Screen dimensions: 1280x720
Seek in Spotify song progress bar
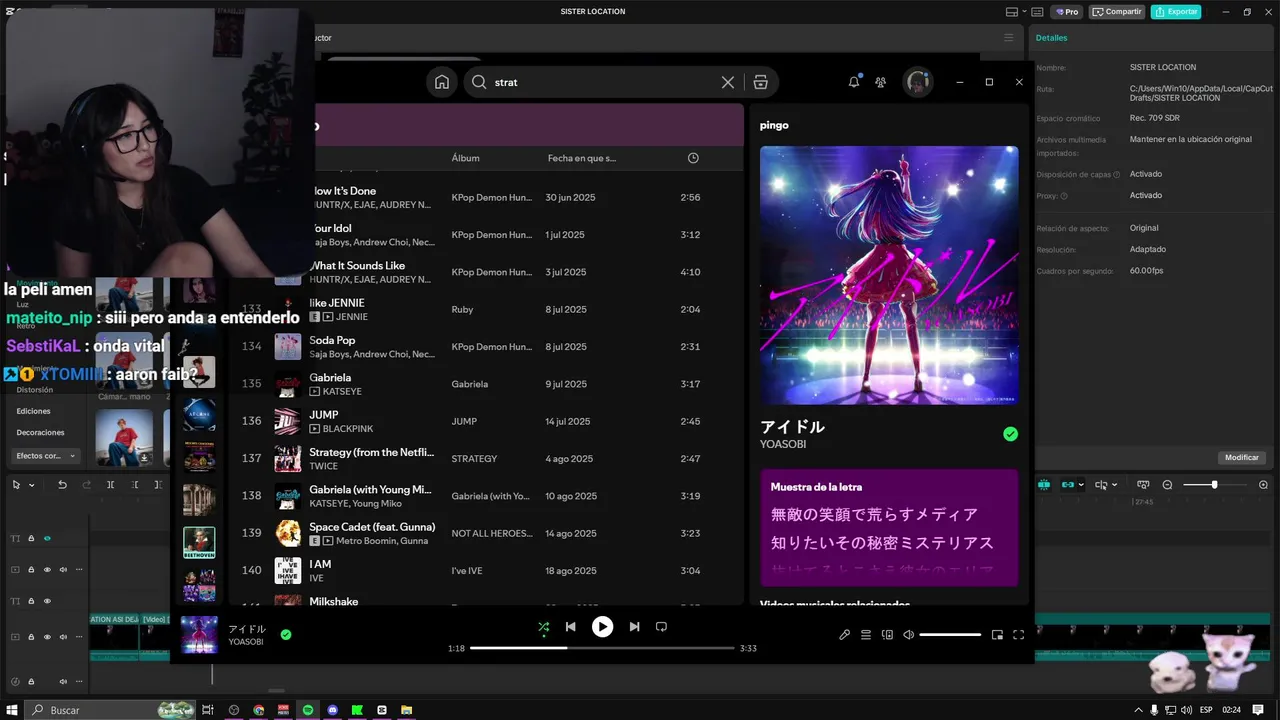click(x=601, y=648)
